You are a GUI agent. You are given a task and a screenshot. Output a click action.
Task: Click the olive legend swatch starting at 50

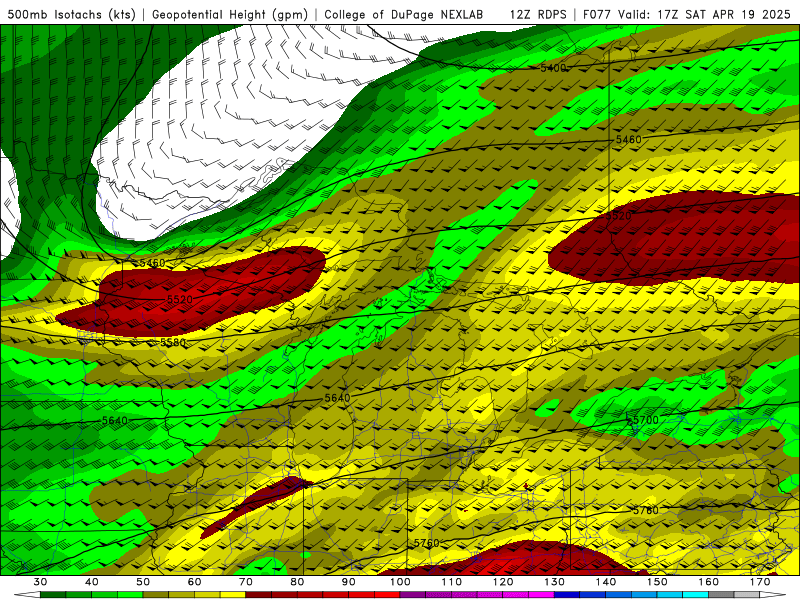(156, 595)
